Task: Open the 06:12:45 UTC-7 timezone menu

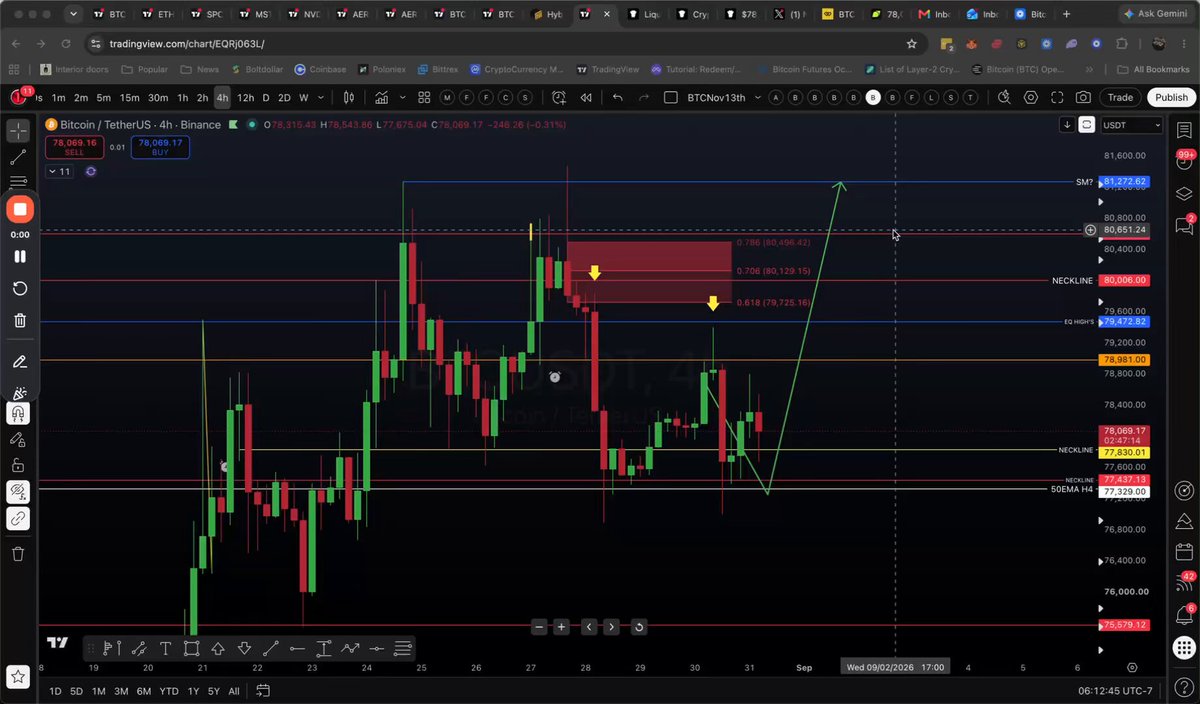Action: 1115,691
